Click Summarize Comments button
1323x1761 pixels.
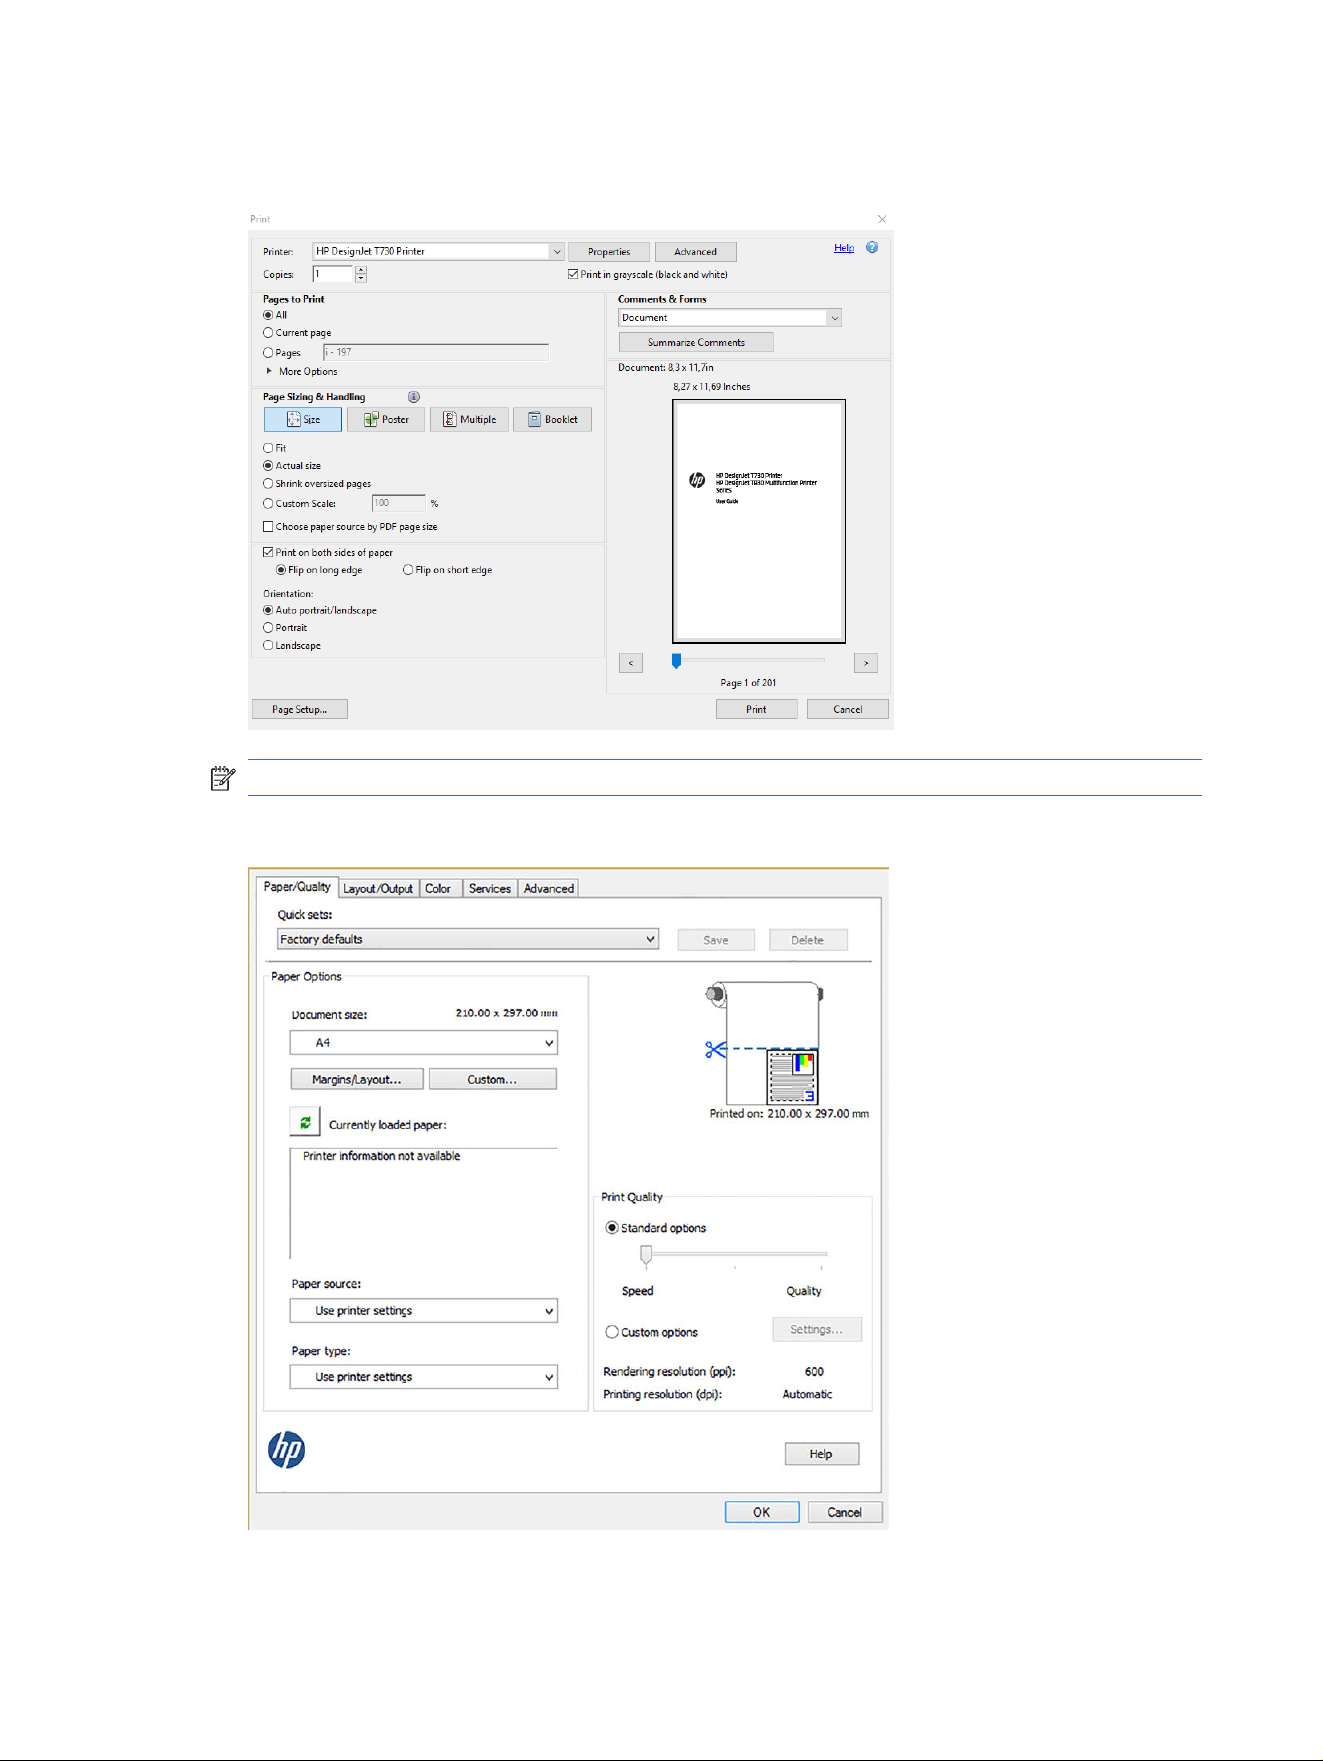(696, 342)
